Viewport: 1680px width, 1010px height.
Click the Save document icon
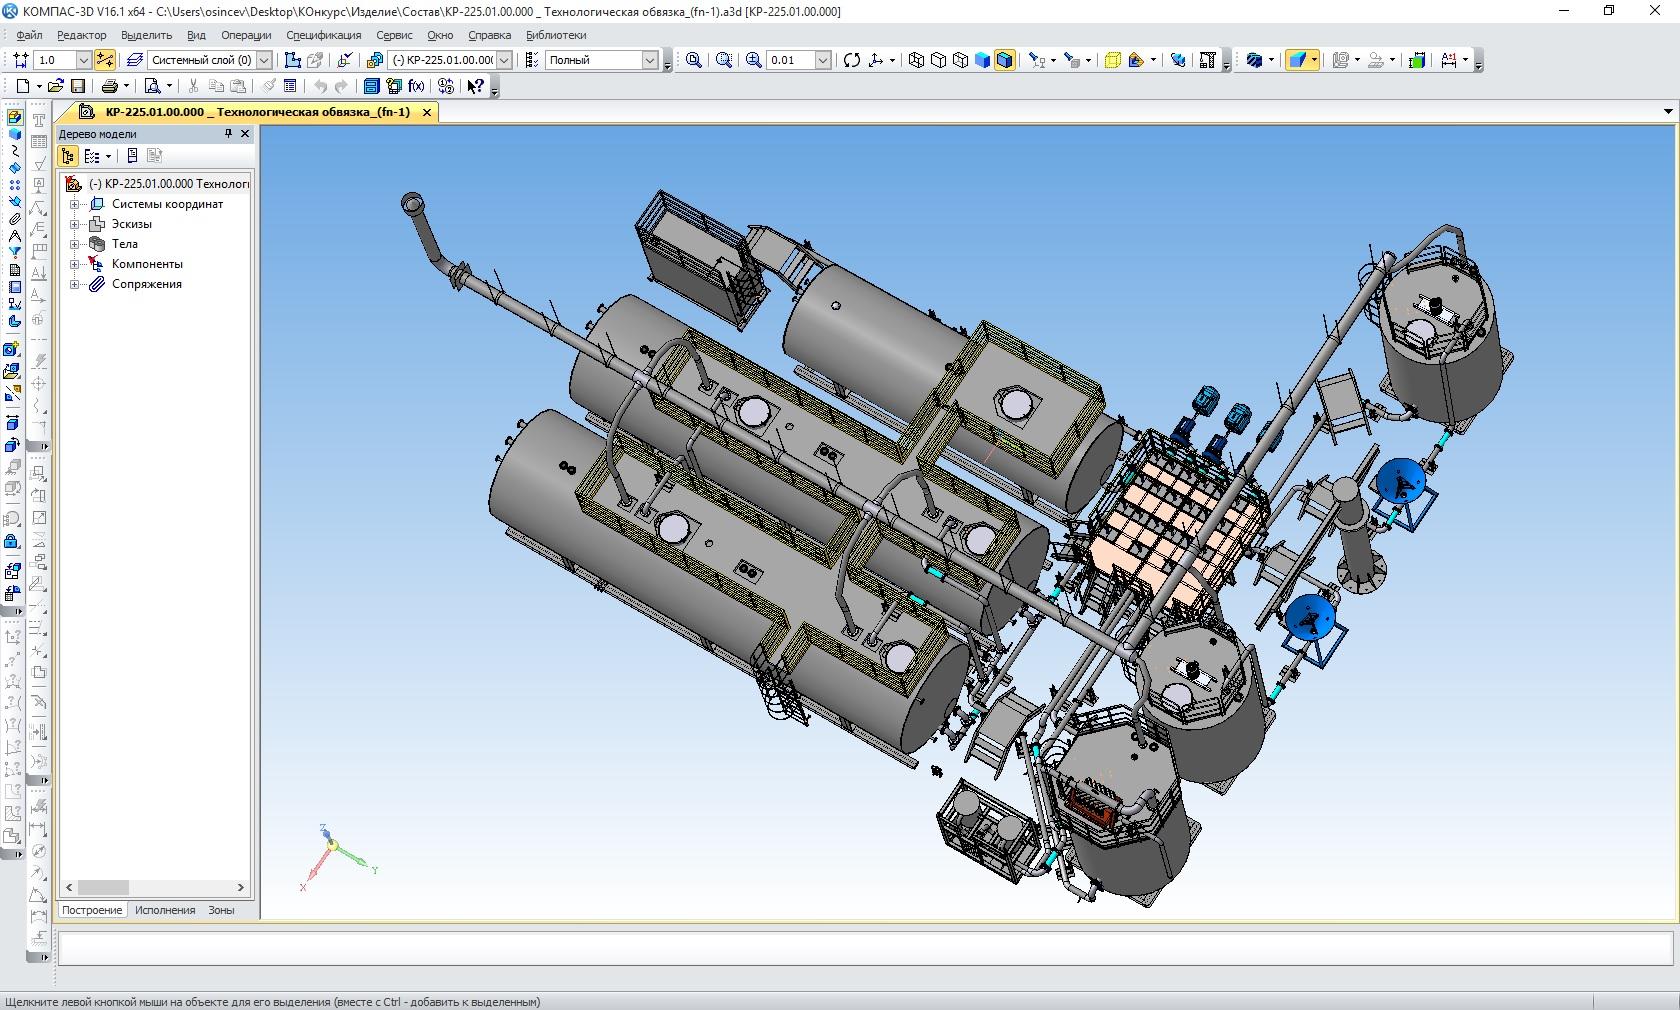78,86
